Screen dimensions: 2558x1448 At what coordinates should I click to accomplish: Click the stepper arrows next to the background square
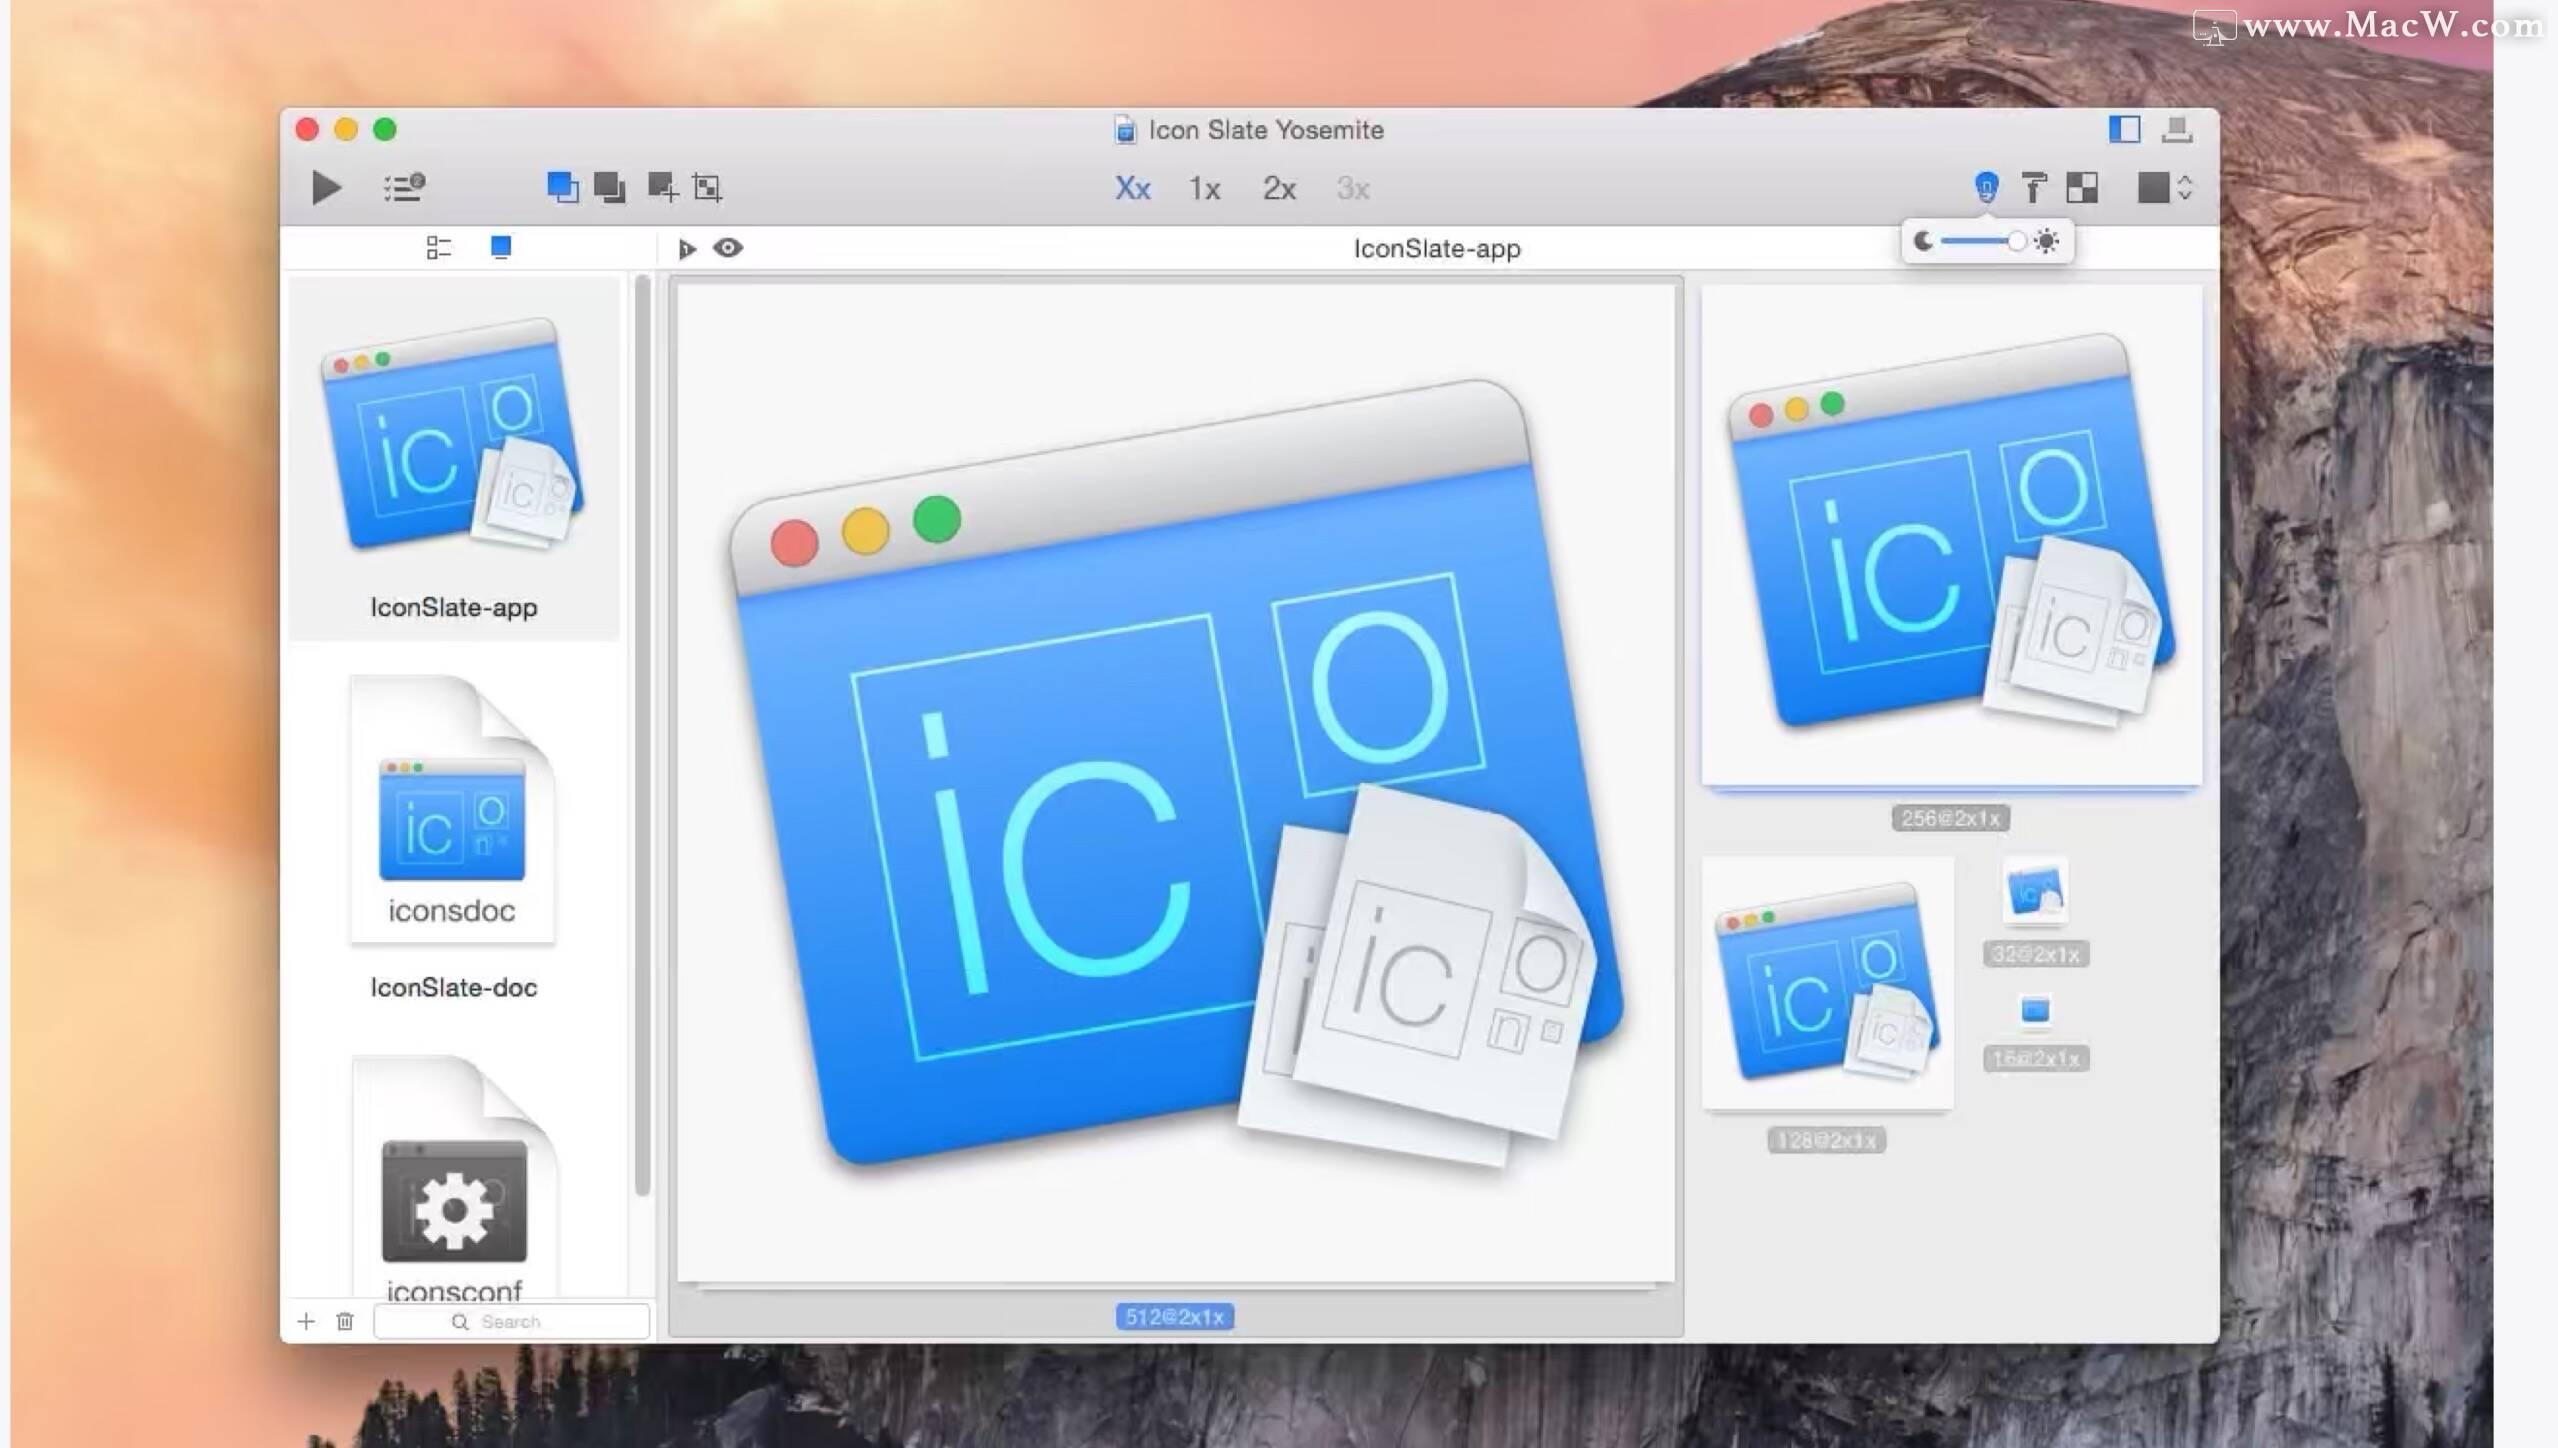[x=2183, y=188]
